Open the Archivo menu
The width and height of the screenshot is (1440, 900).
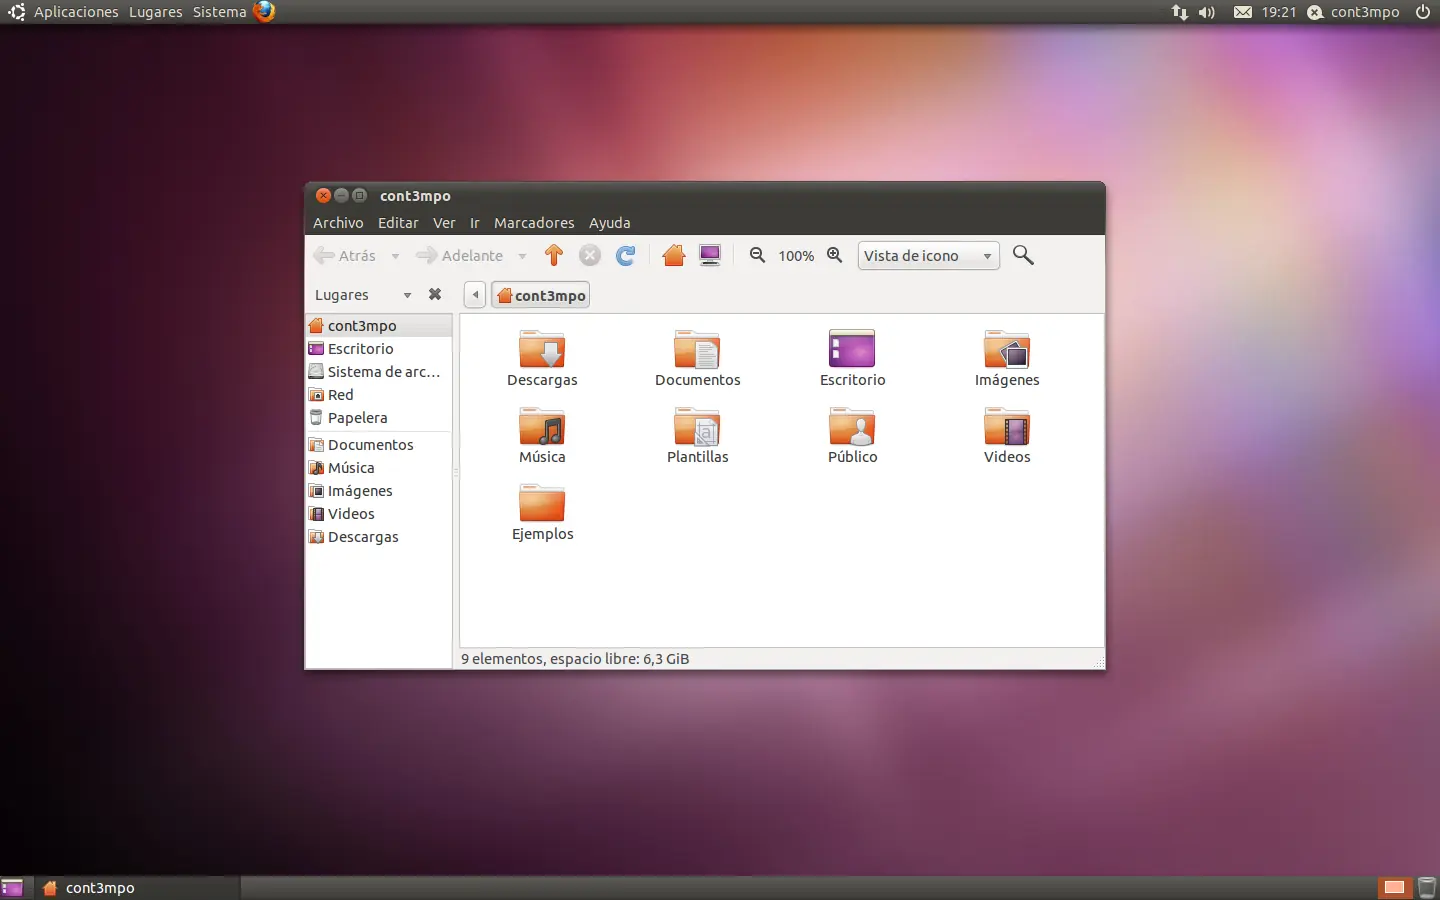point(338,223)
